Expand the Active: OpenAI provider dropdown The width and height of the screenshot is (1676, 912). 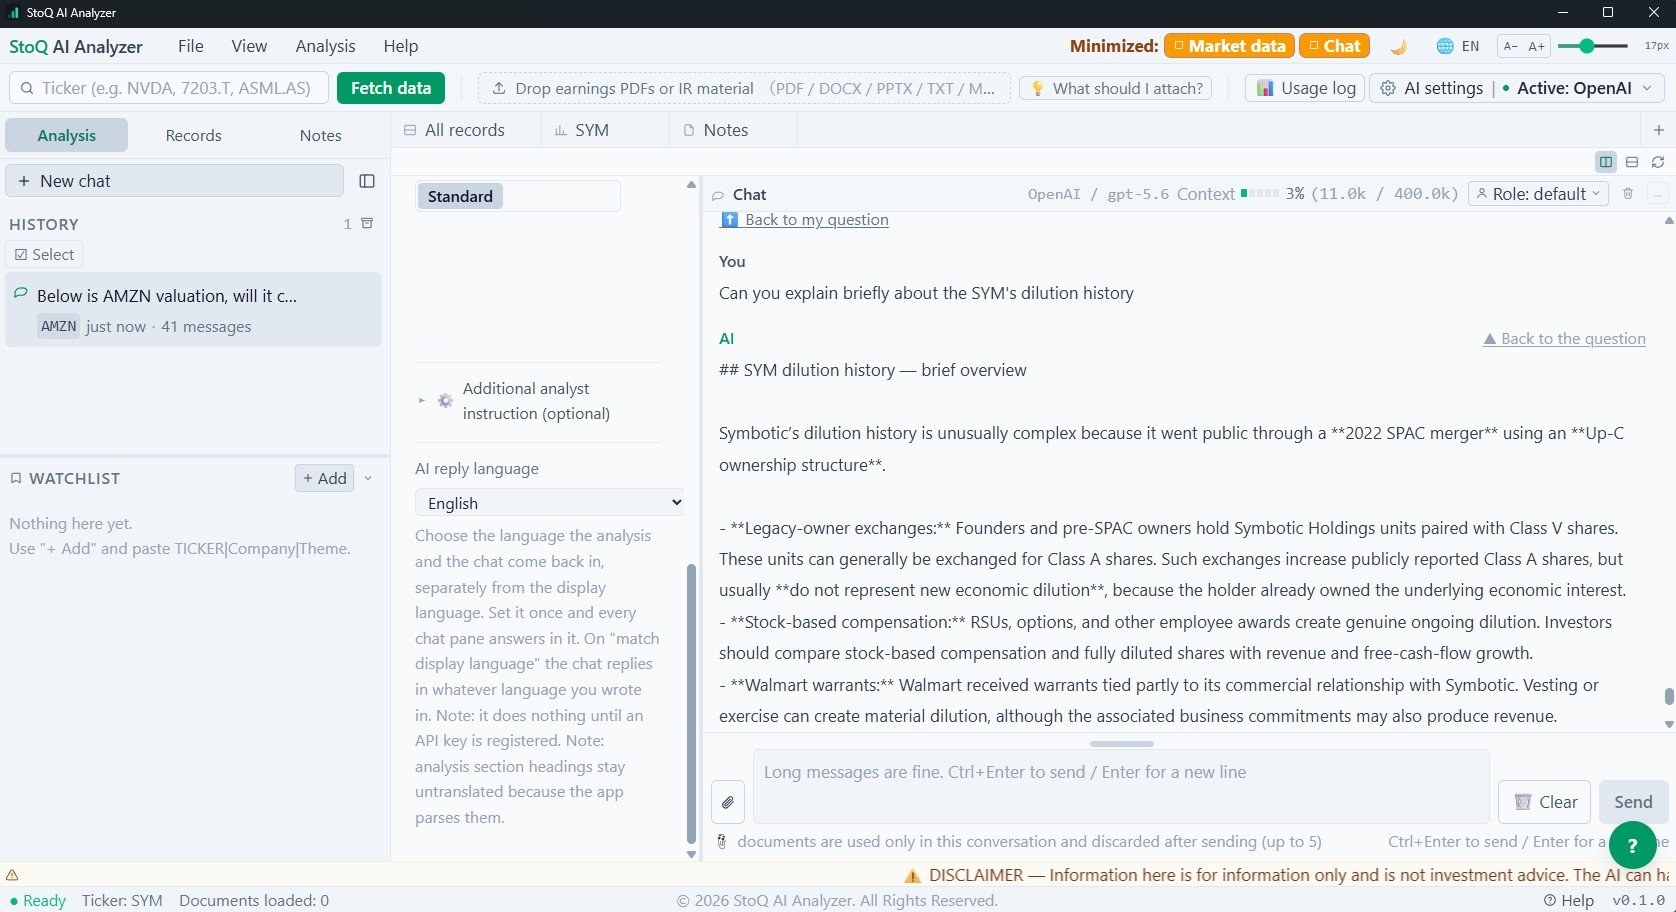1584,88
